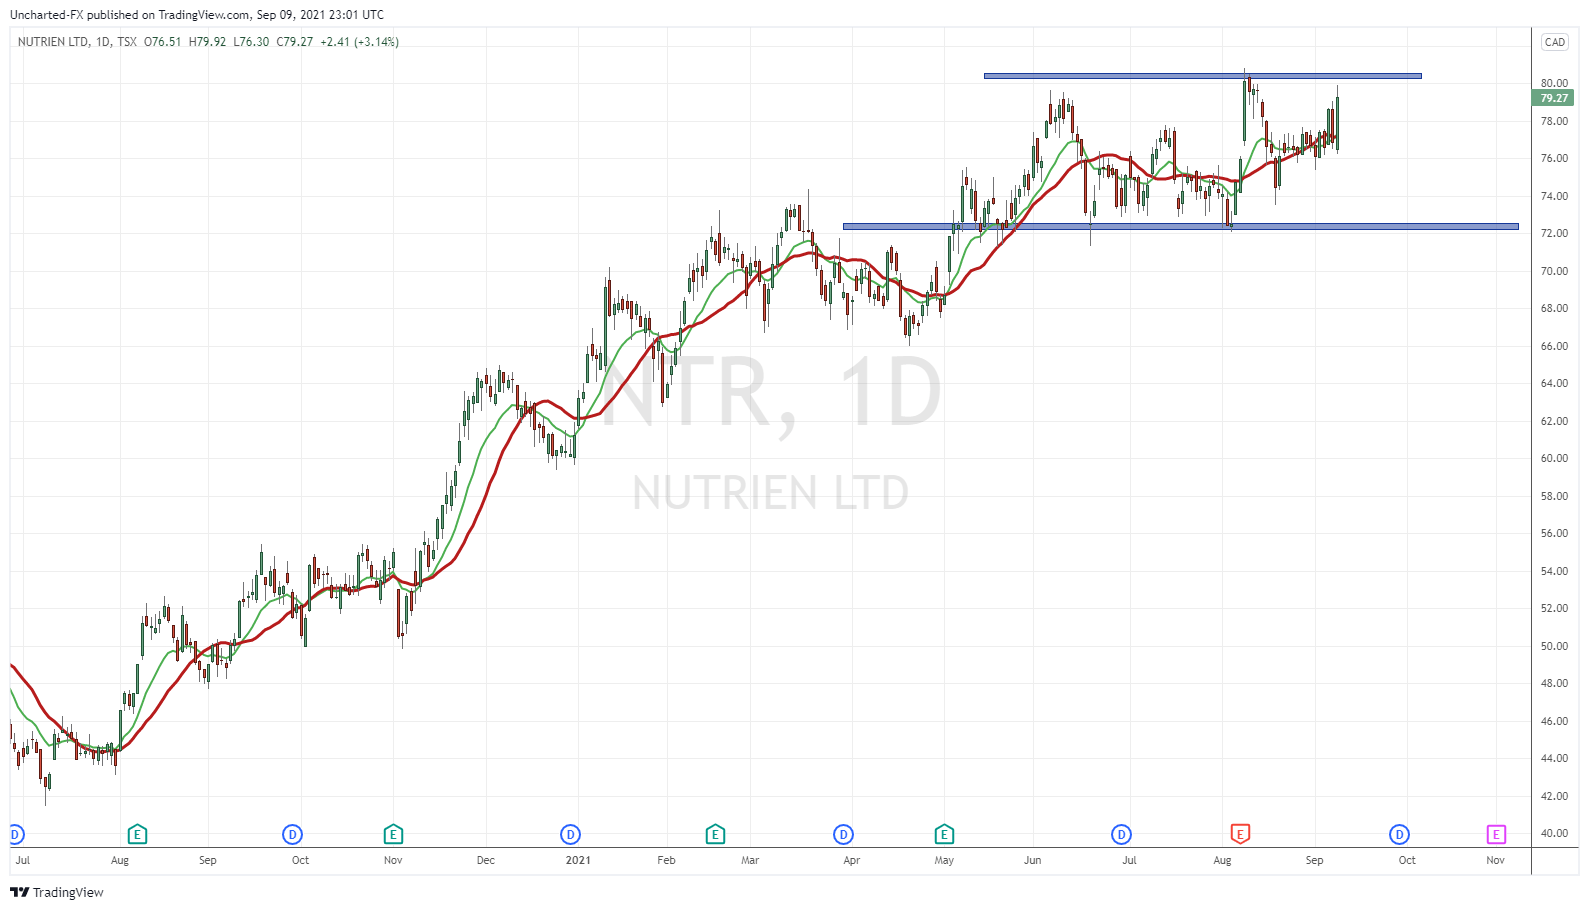Open the CAD currency selector
1589x910 pixels.
click(1555, 42)
